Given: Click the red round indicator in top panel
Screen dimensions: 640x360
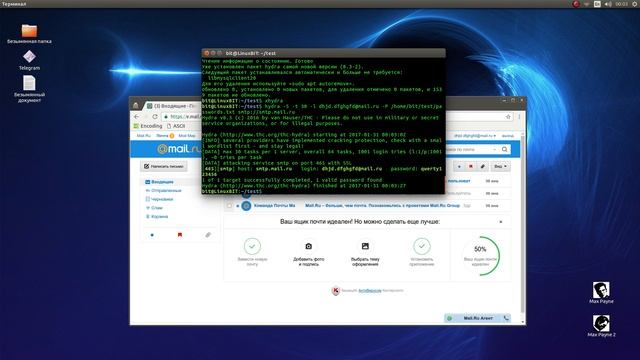Looking at the screenshot, I should 576,4.
